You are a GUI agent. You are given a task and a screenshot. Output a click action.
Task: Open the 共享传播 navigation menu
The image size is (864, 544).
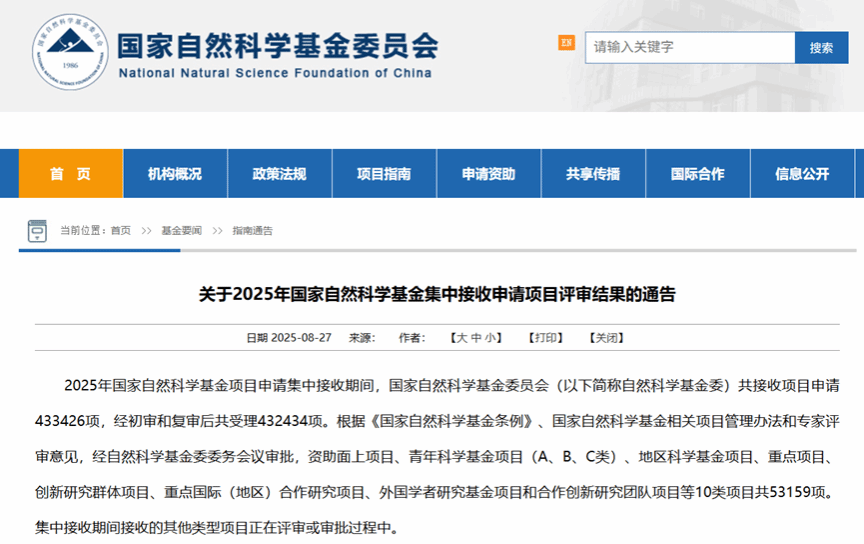click(x=593, y=174)
